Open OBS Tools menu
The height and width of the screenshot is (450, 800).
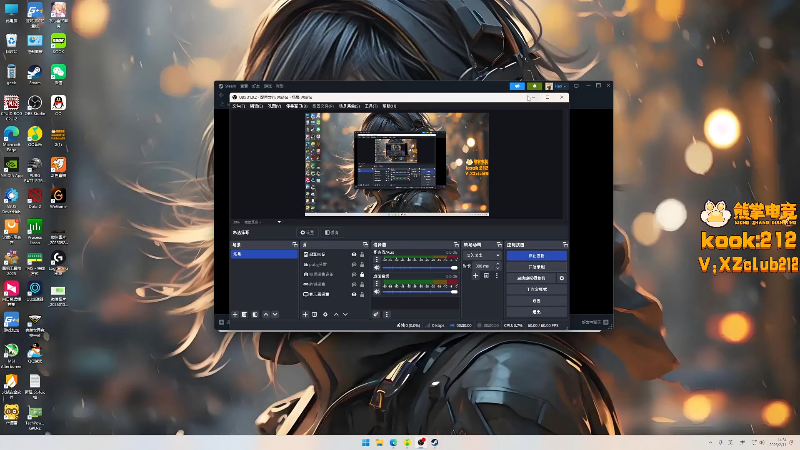click(371, 106)
